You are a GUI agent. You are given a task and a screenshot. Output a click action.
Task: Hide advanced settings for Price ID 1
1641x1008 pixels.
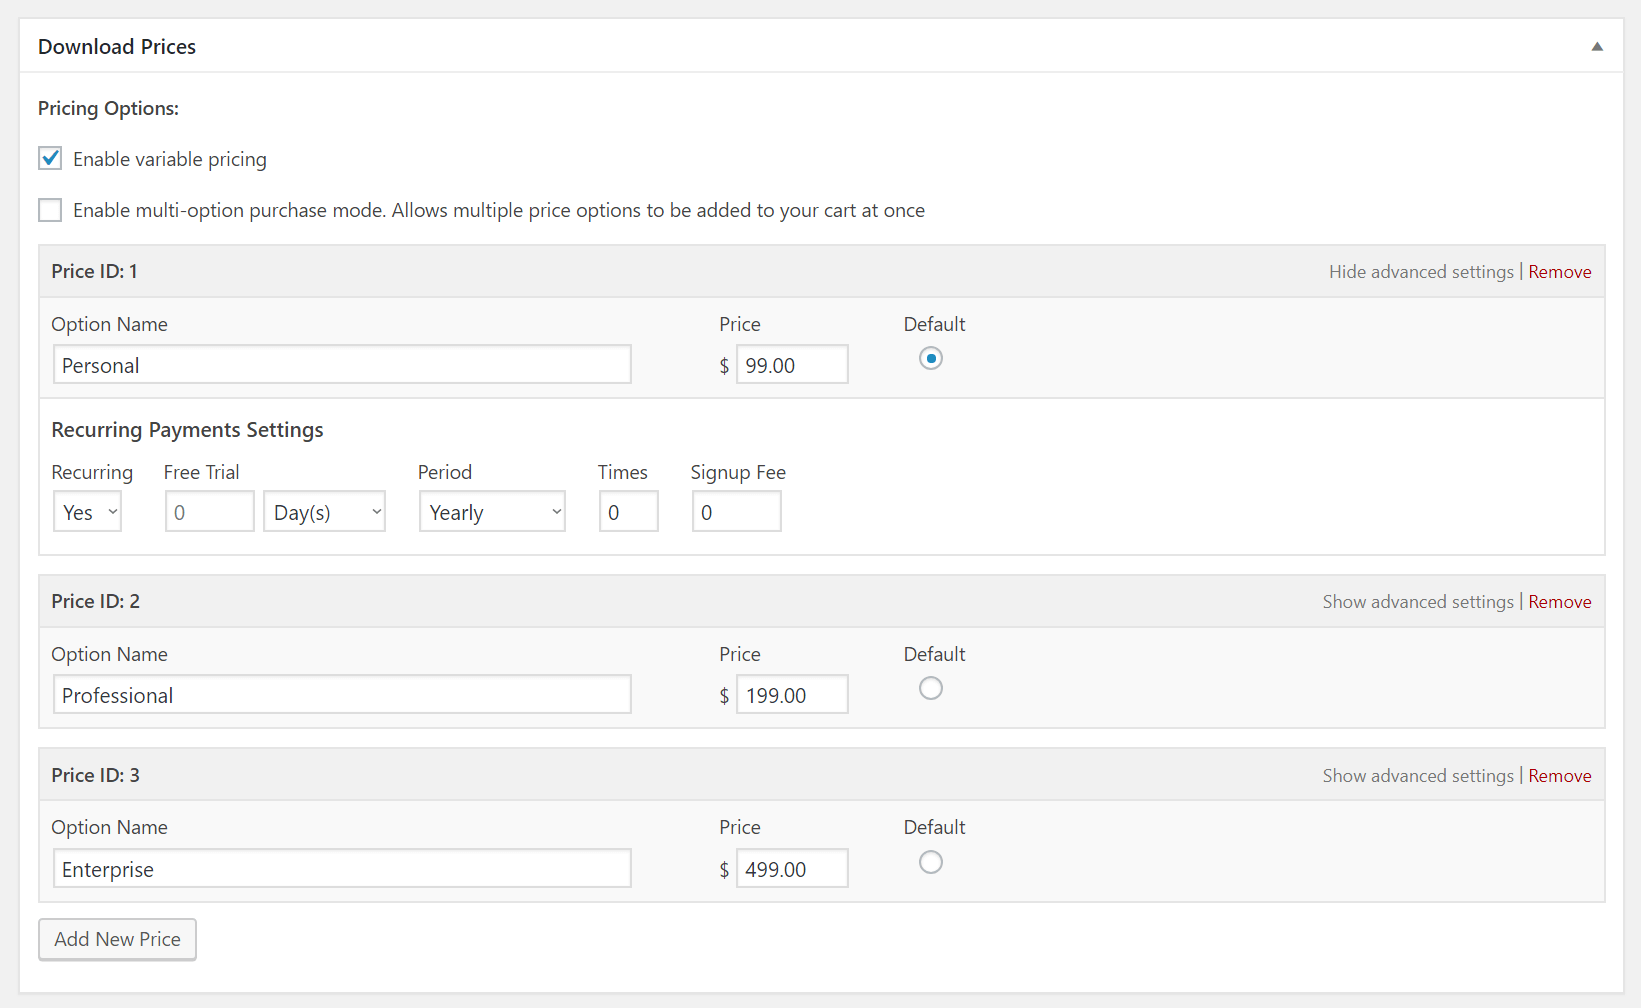click(x=1420, y=272)
